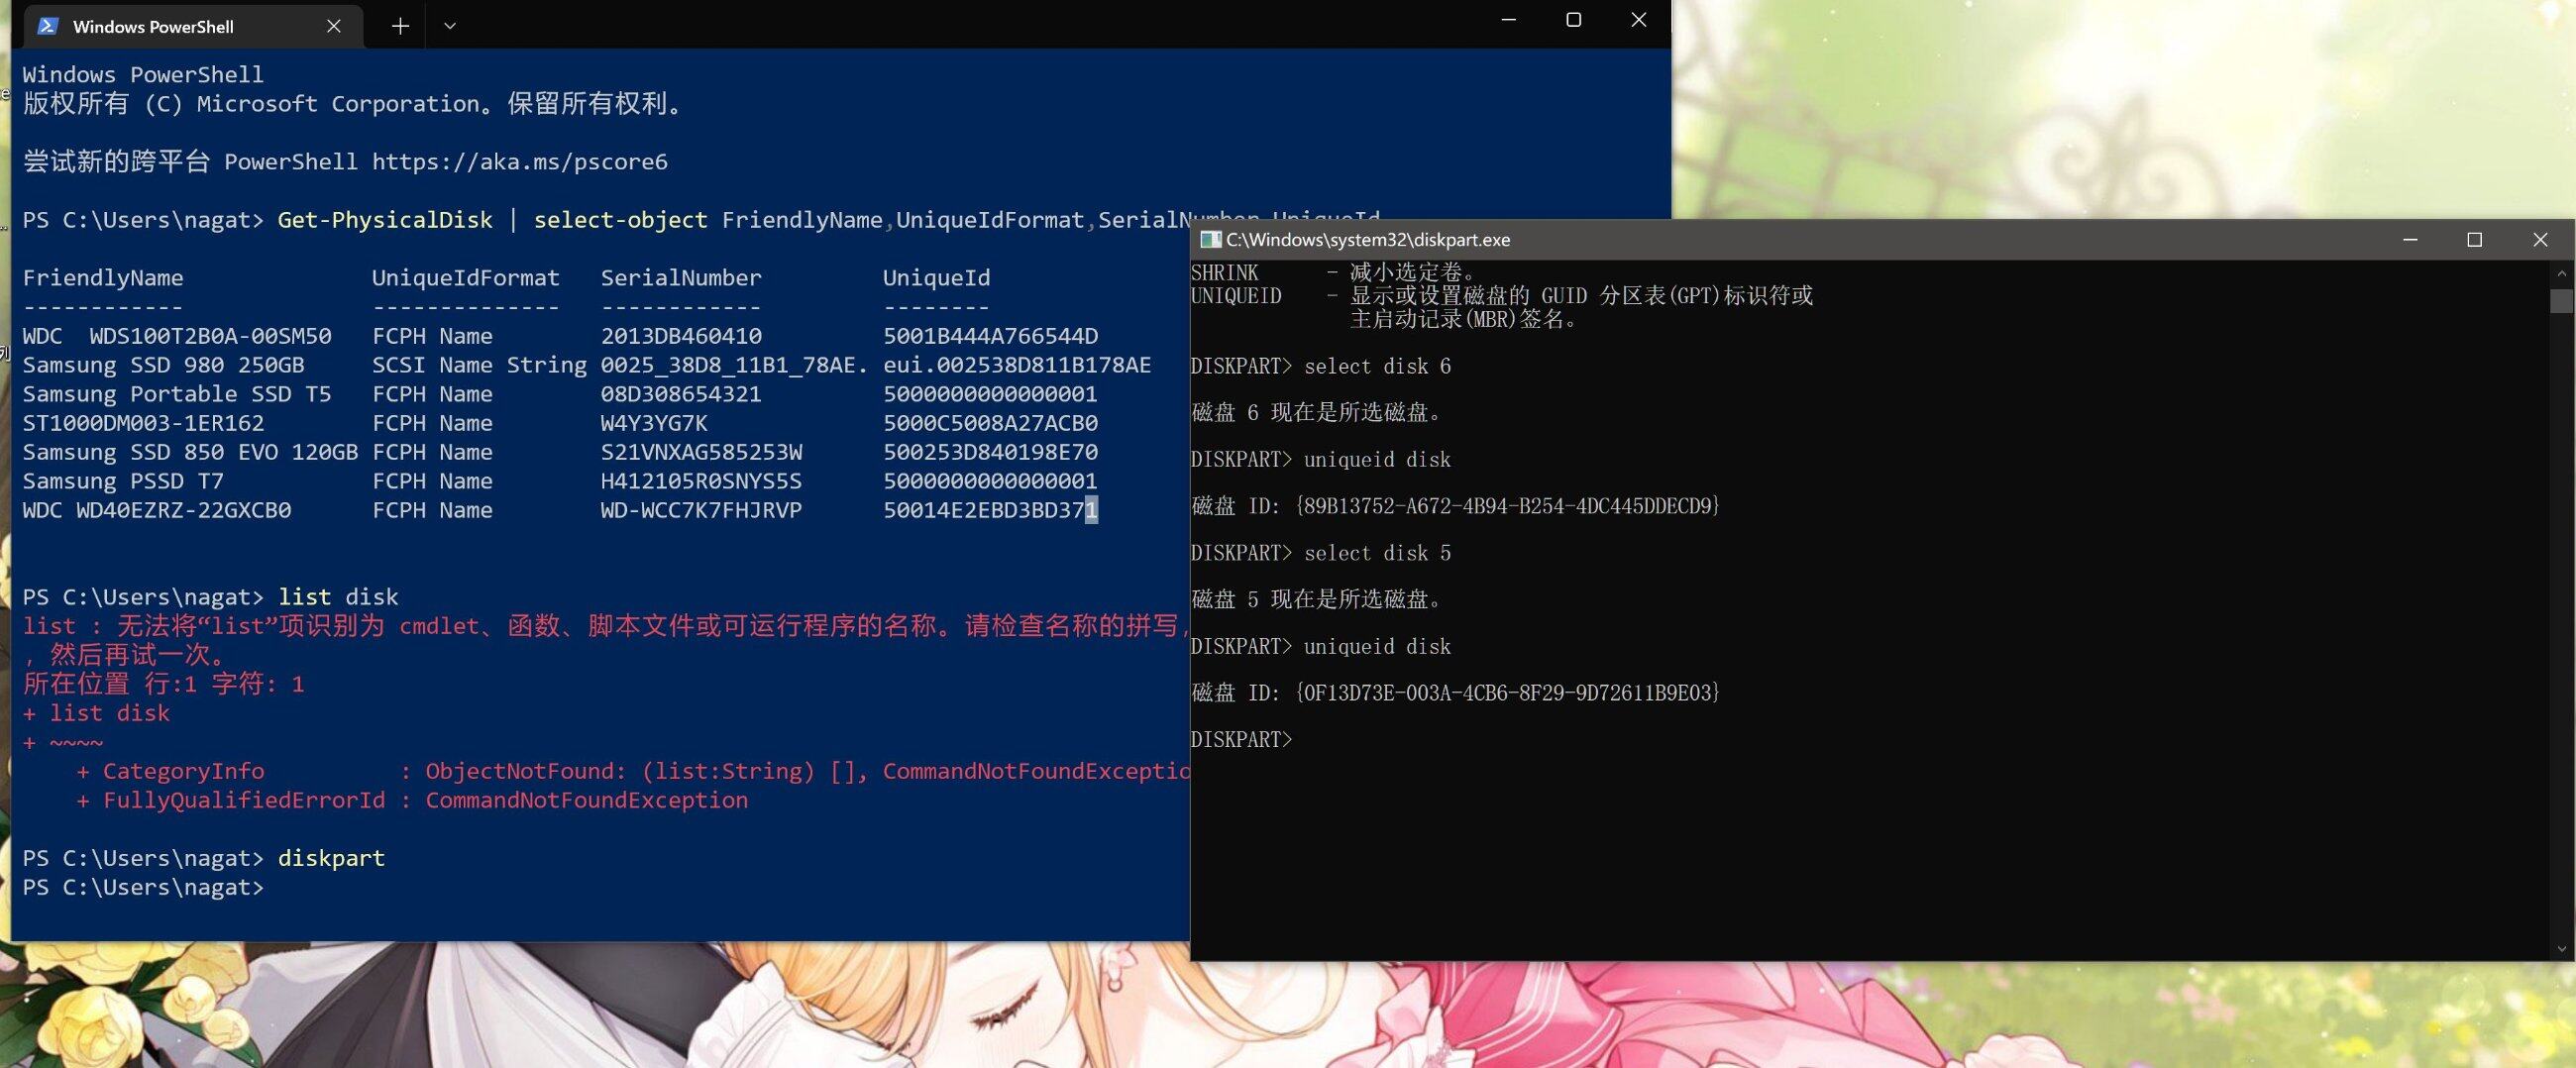The width and height of the screenshot is (2576, 1068).
Task: Click the UniqueId column header
Action: tap(936, 278)
